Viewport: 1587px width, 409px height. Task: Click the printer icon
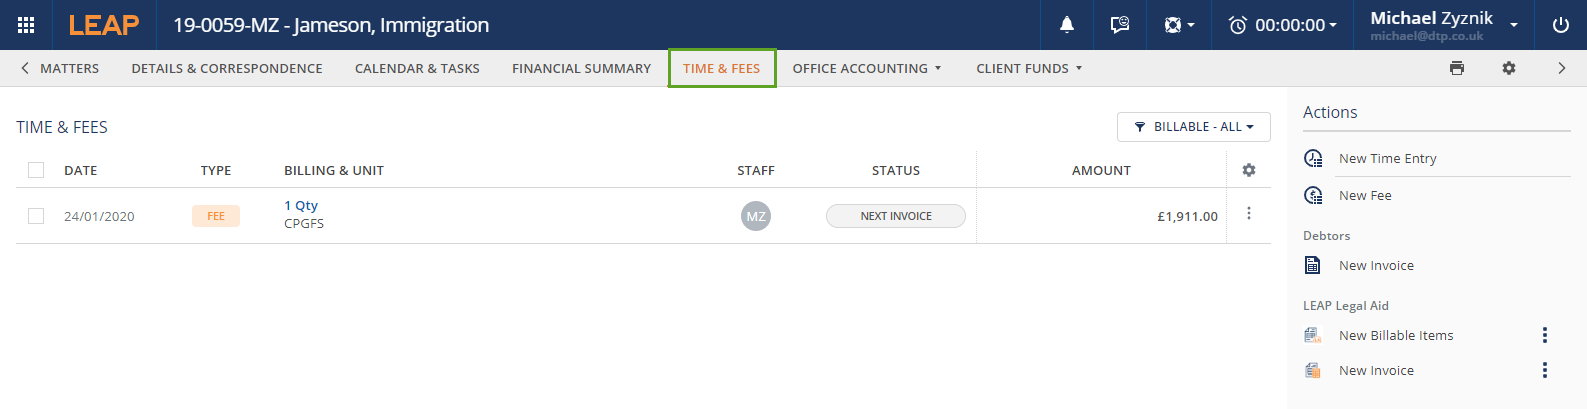1457,68
